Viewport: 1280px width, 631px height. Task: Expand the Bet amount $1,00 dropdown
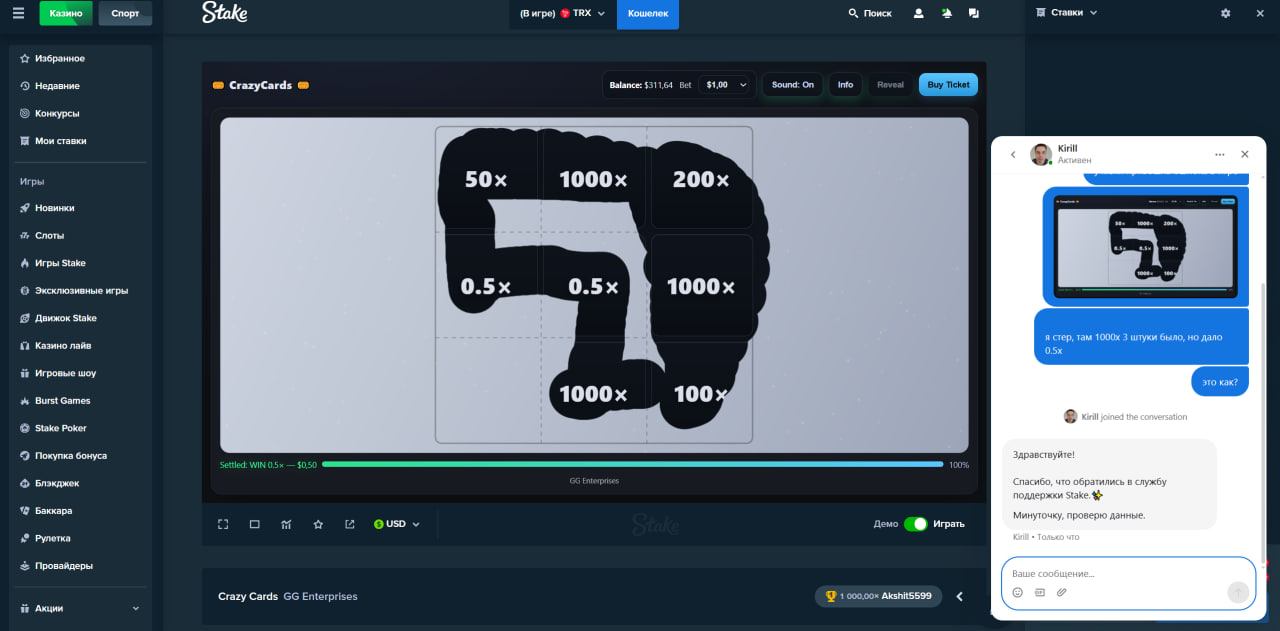click(x=727, y=85)
